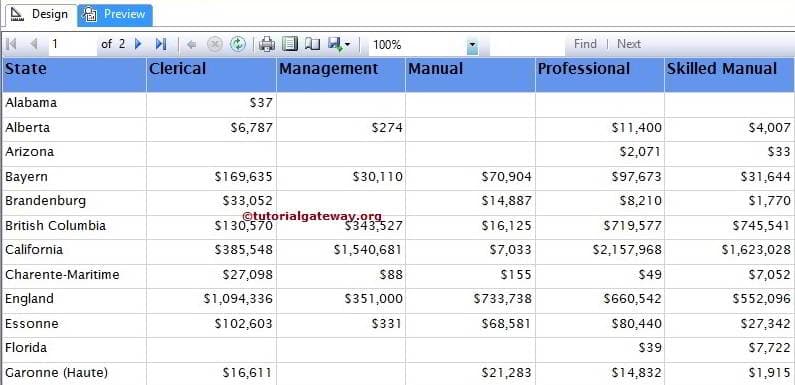The image size is (795, 385).
Task: Select the Bayern row label
Action: coord(26,177)
